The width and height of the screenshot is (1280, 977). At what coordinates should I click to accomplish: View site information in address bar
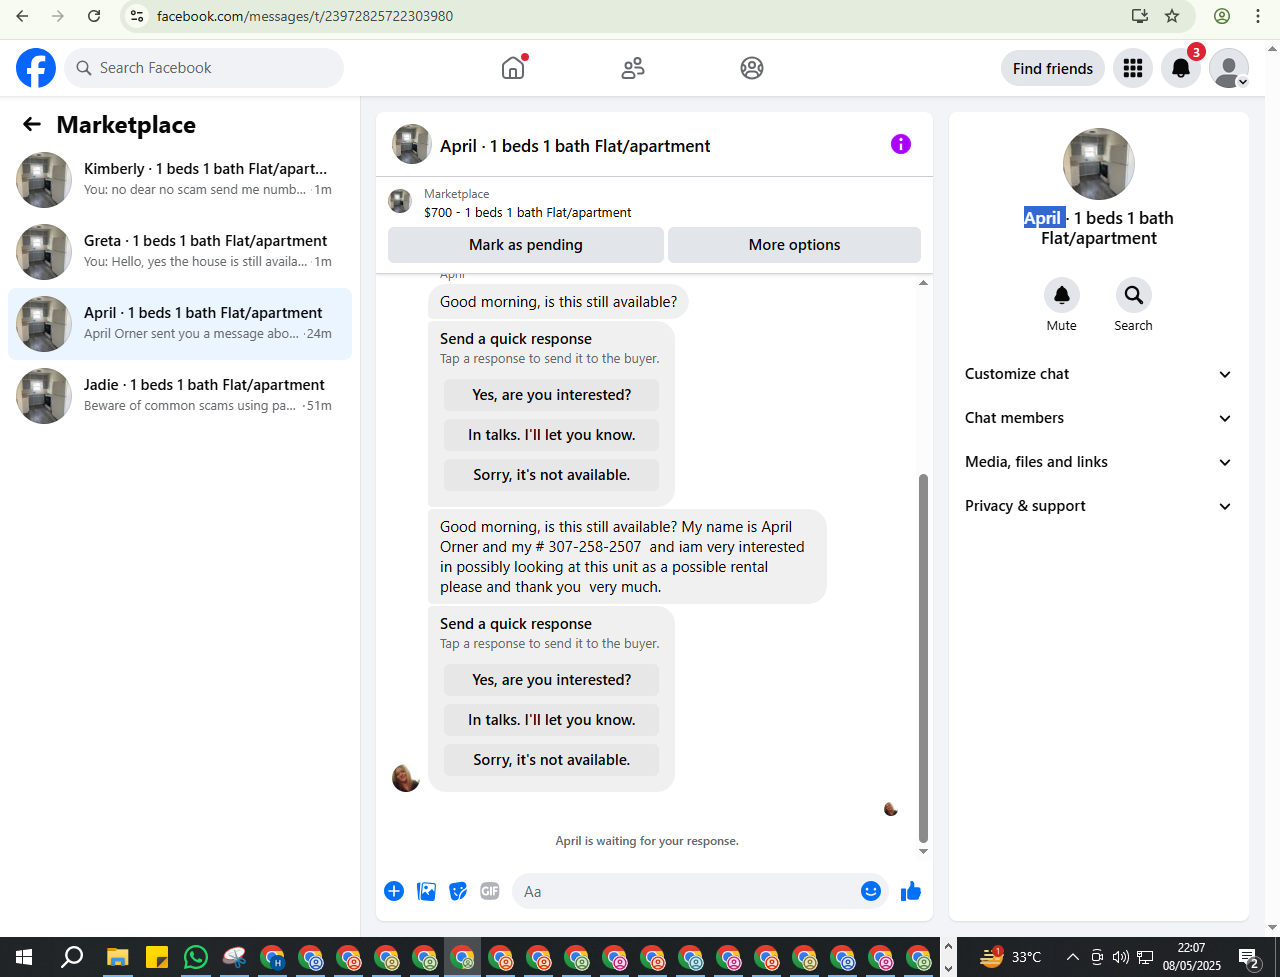(138, 16)
